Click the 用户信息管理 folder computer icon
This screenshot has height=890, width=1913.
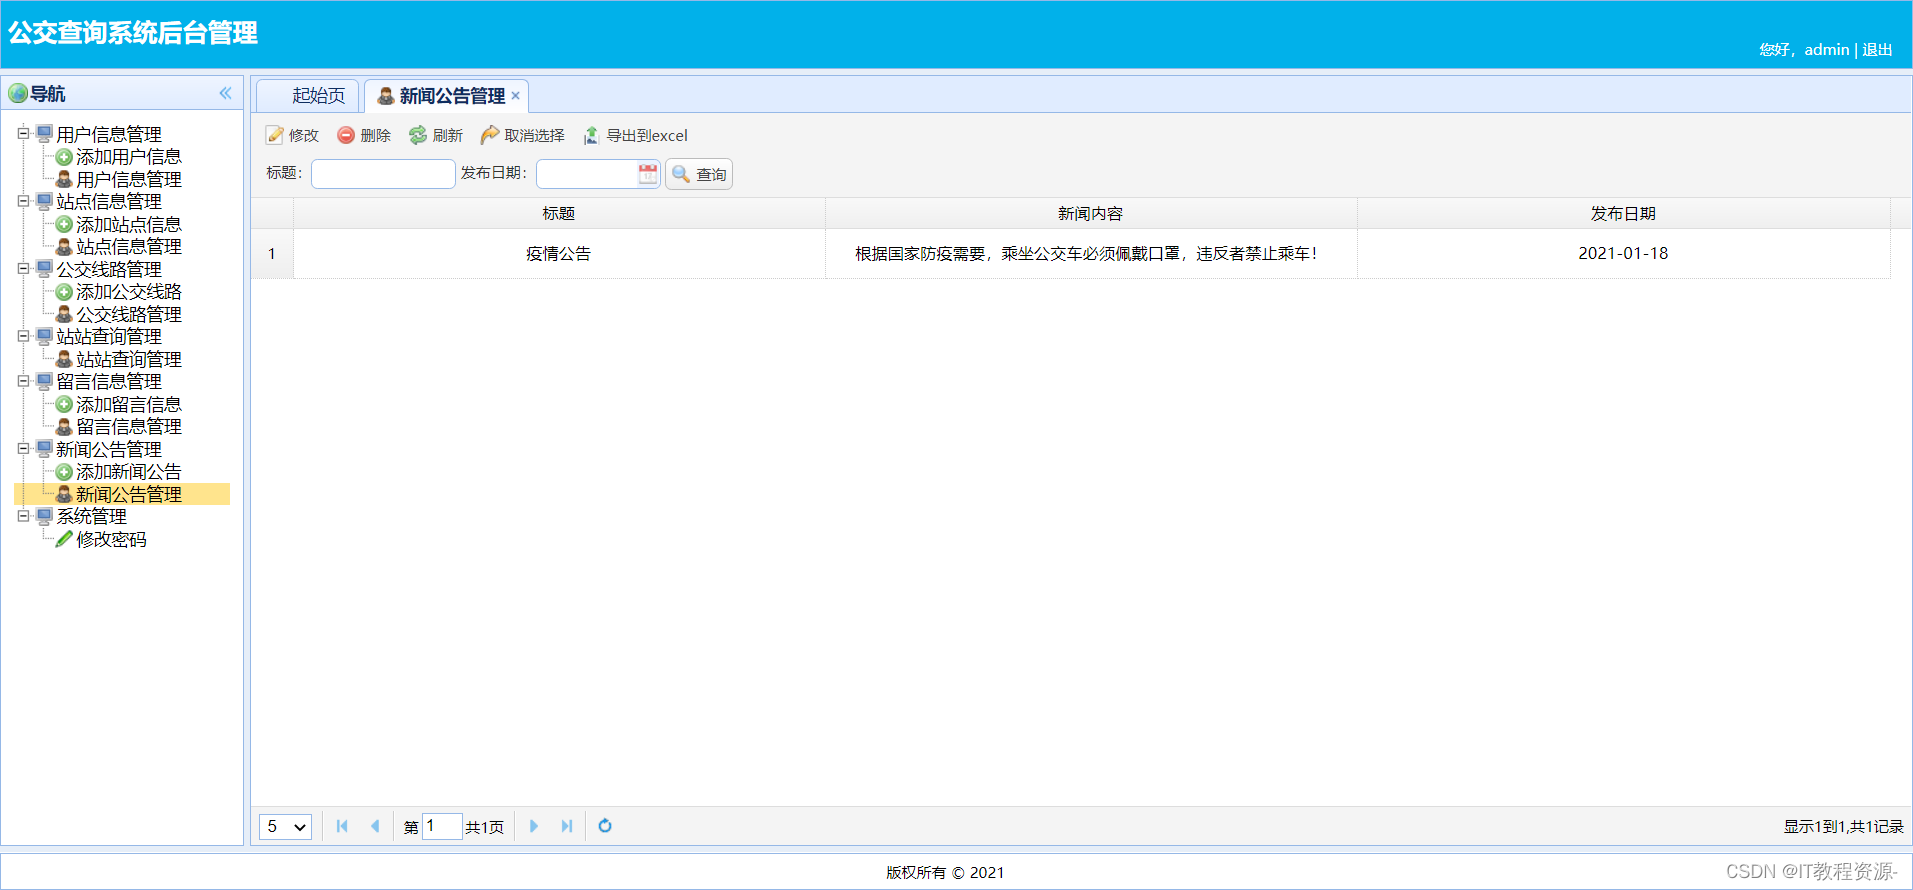pos(44,133)
